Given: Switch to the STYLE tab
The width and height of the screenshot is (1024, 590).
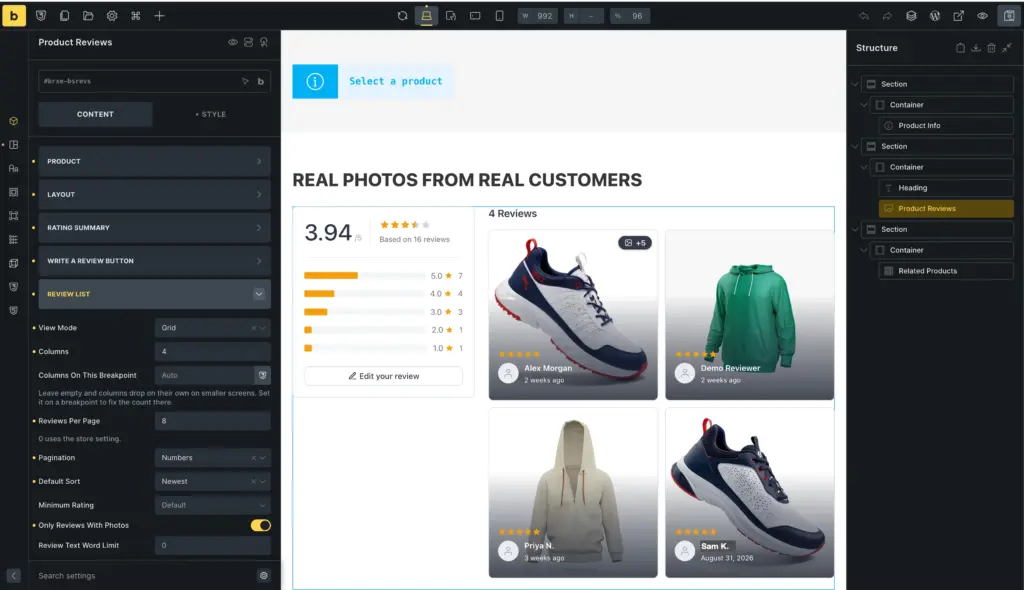Looking at the screenshot, I should click(x=211, y=114).
